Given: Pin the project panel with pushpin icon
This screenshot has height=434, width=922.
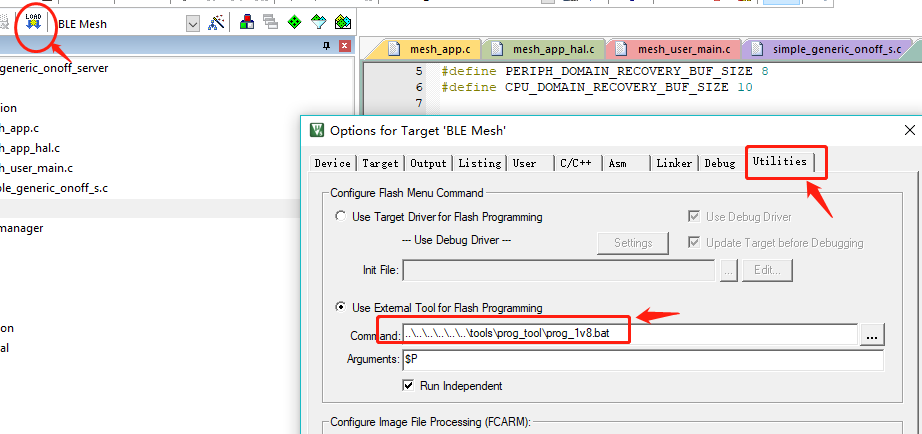Looking at the screenshot, I should [x=327, y=46].
